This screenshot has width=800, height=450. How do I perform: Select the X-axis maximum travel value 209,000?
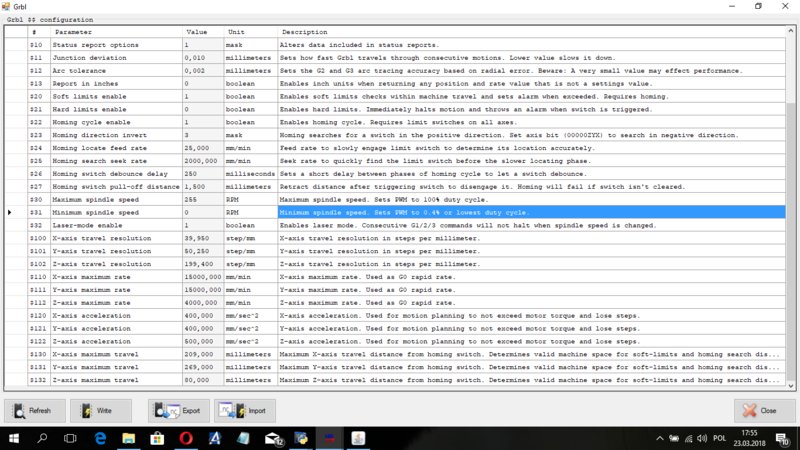click(203, 354)
